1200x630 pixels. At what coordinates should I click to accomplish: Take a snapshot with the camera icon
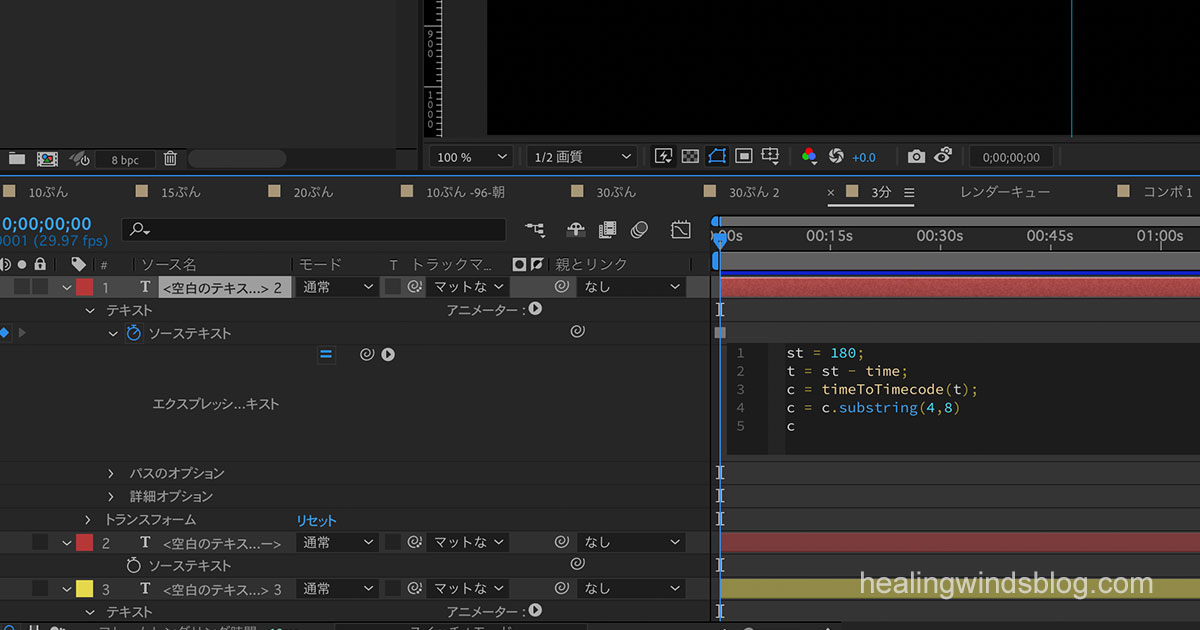point(916,157)
